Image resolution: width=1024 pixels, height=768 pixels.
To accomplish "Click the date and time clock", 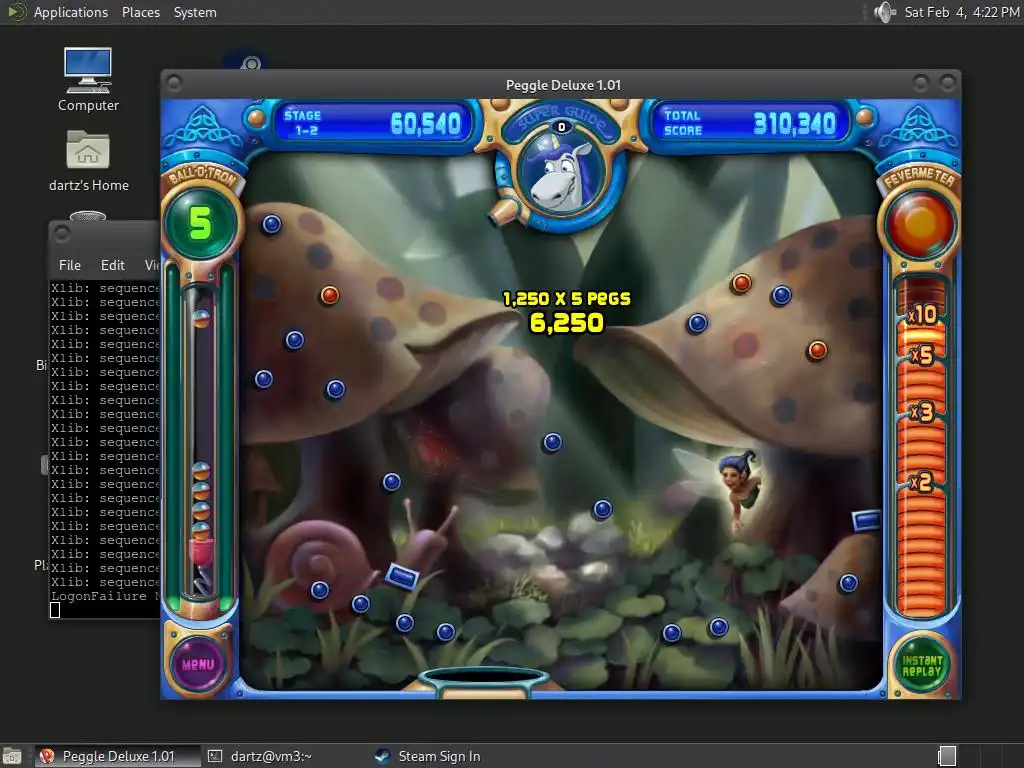I will [x=962, y=12].
